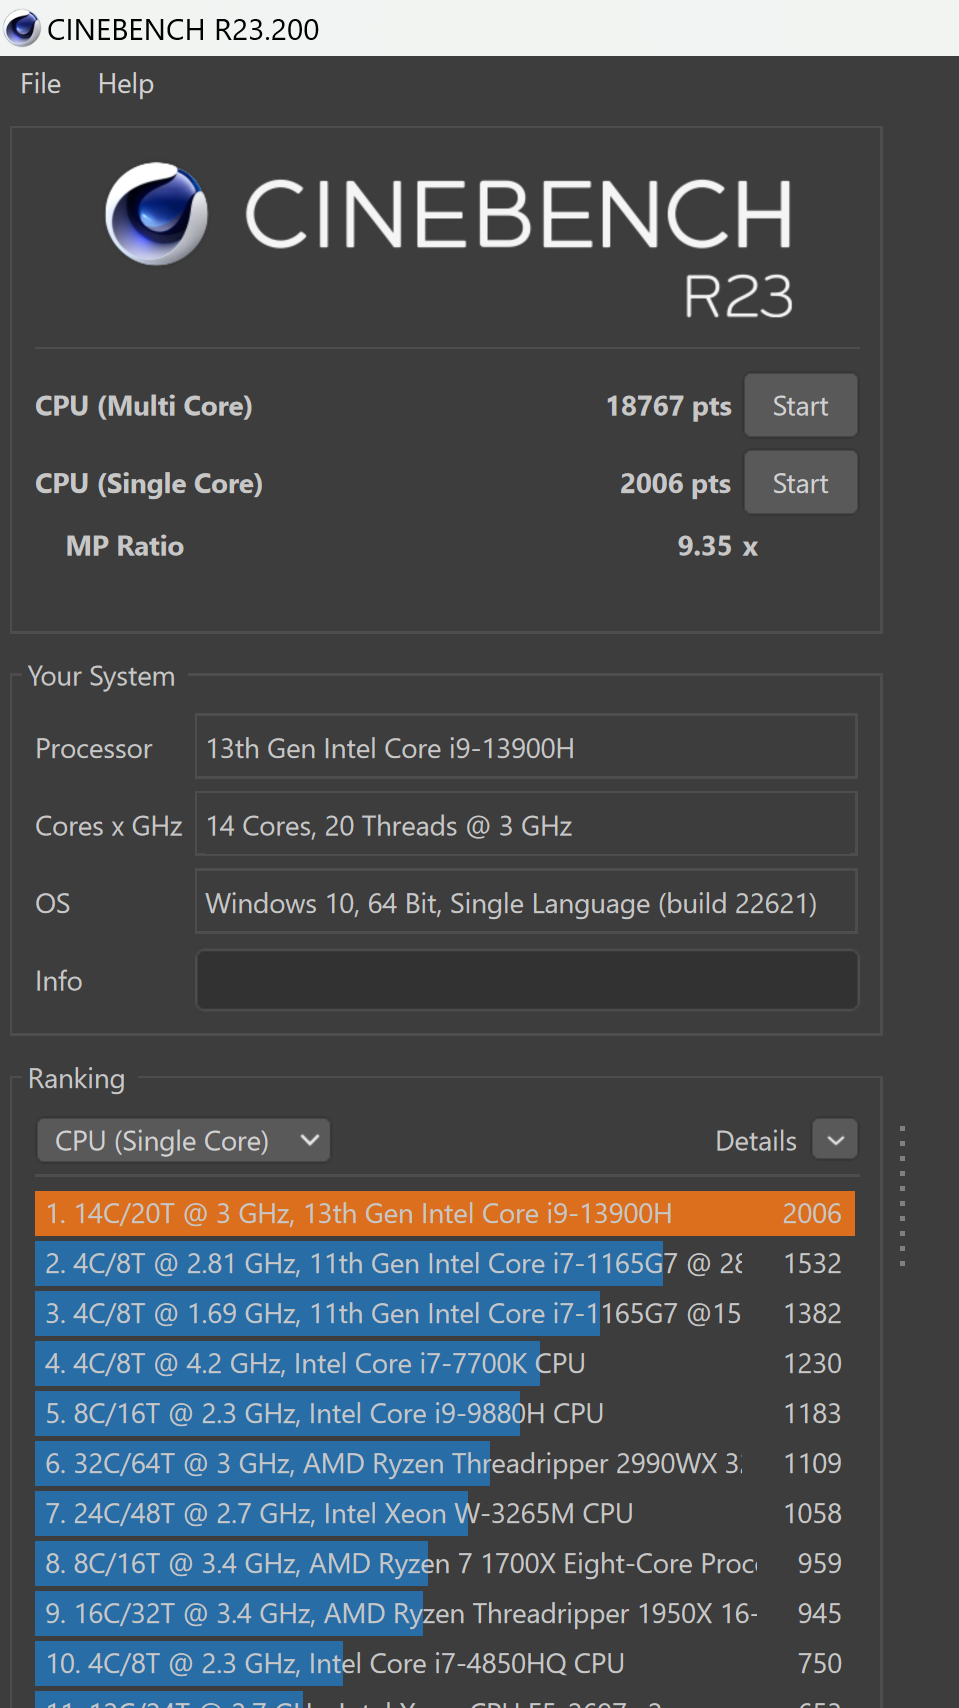Start the CPU Single Core benchmark
Image resolution: width=959 pixels, height=1708 pixels.
tap(800, 483)
